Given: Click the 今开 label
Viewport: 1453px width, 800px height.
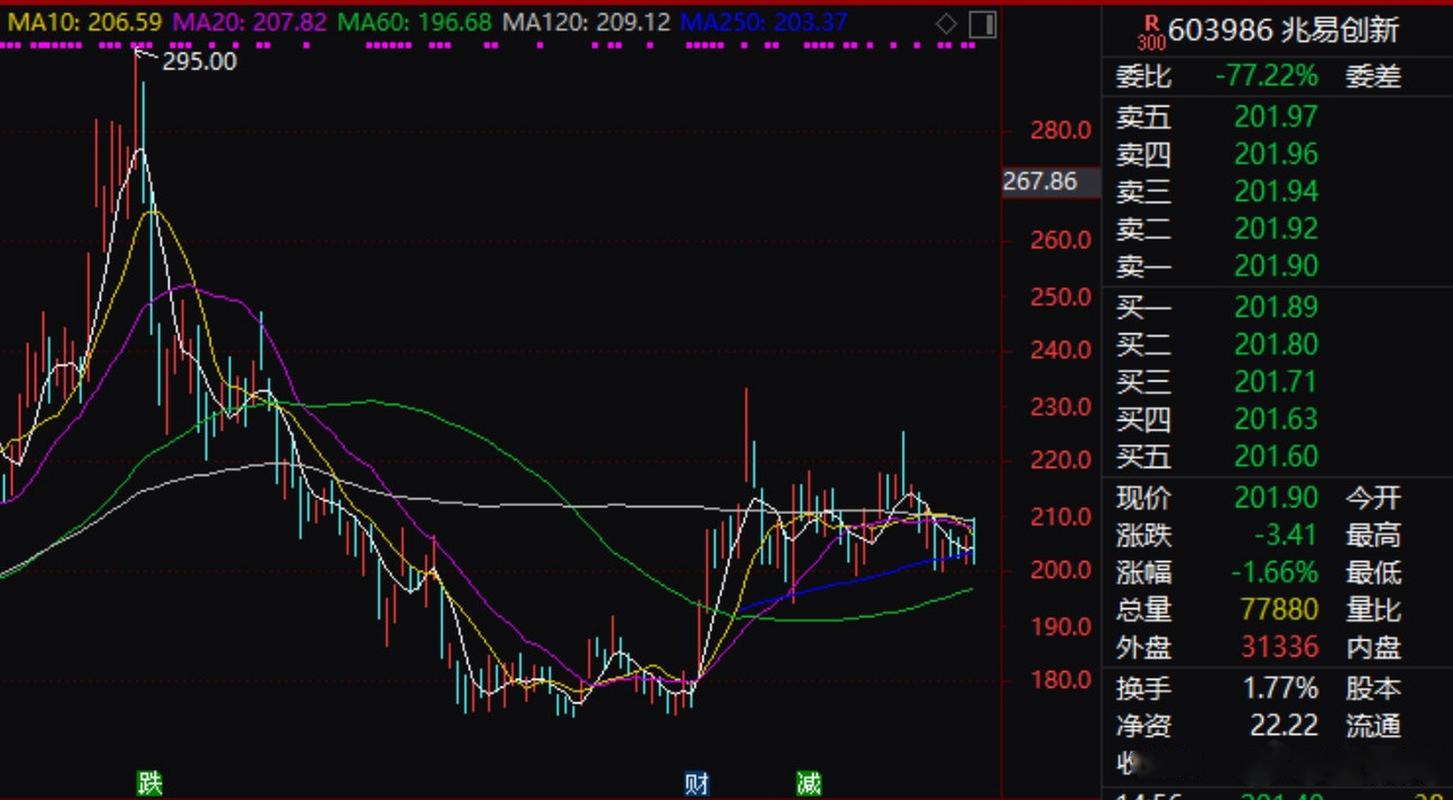Looking at the screenshot, I should click(x=1373, y=498).
